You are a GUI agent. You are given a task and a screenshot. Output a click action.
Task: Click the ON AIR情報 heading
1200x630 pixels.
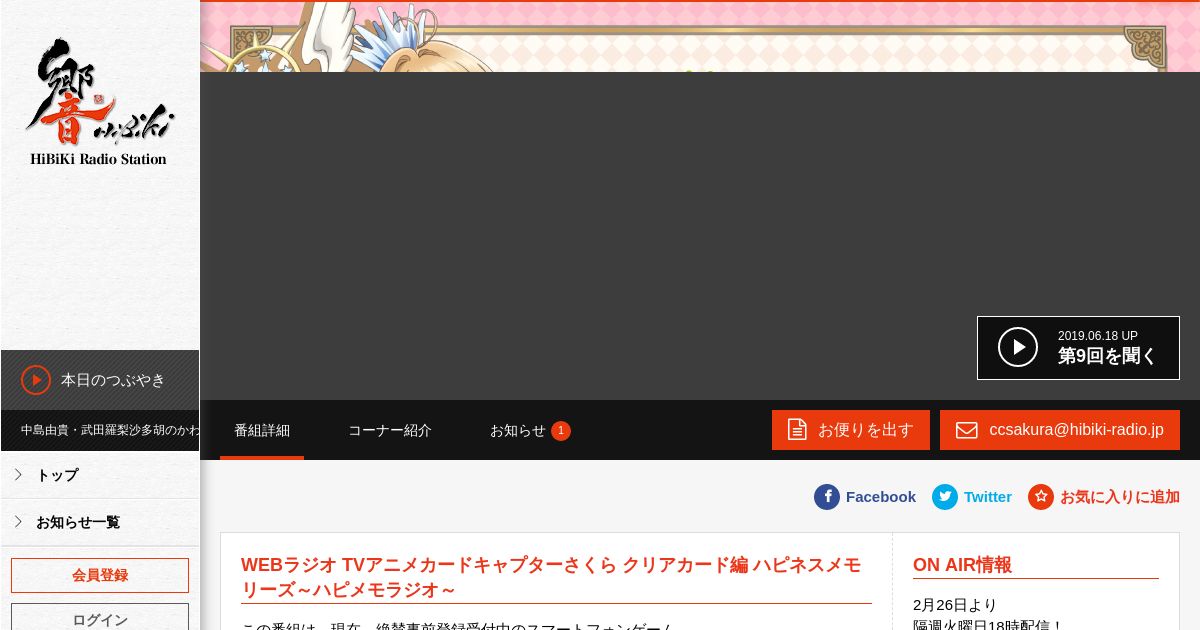click(x=962, y=565)
